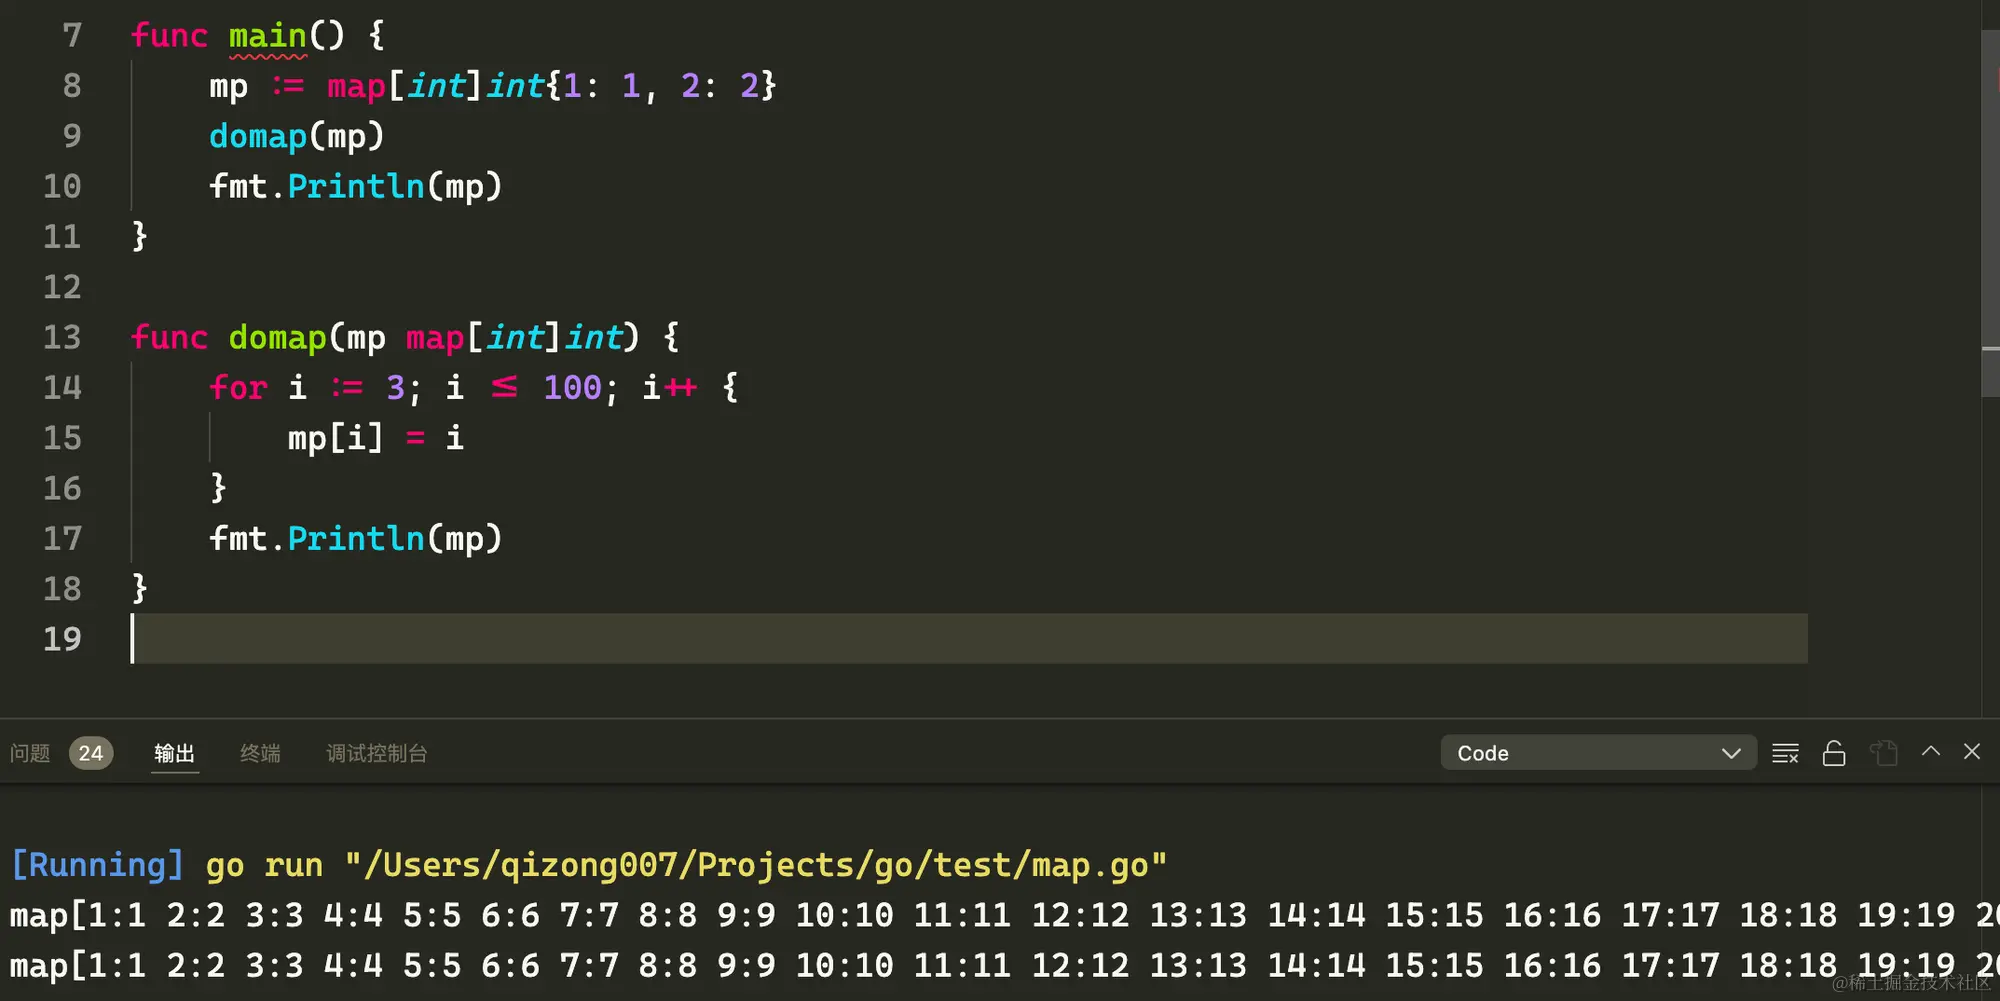
Task: Open the 调试控制台 tab
Action: point(377,753)
